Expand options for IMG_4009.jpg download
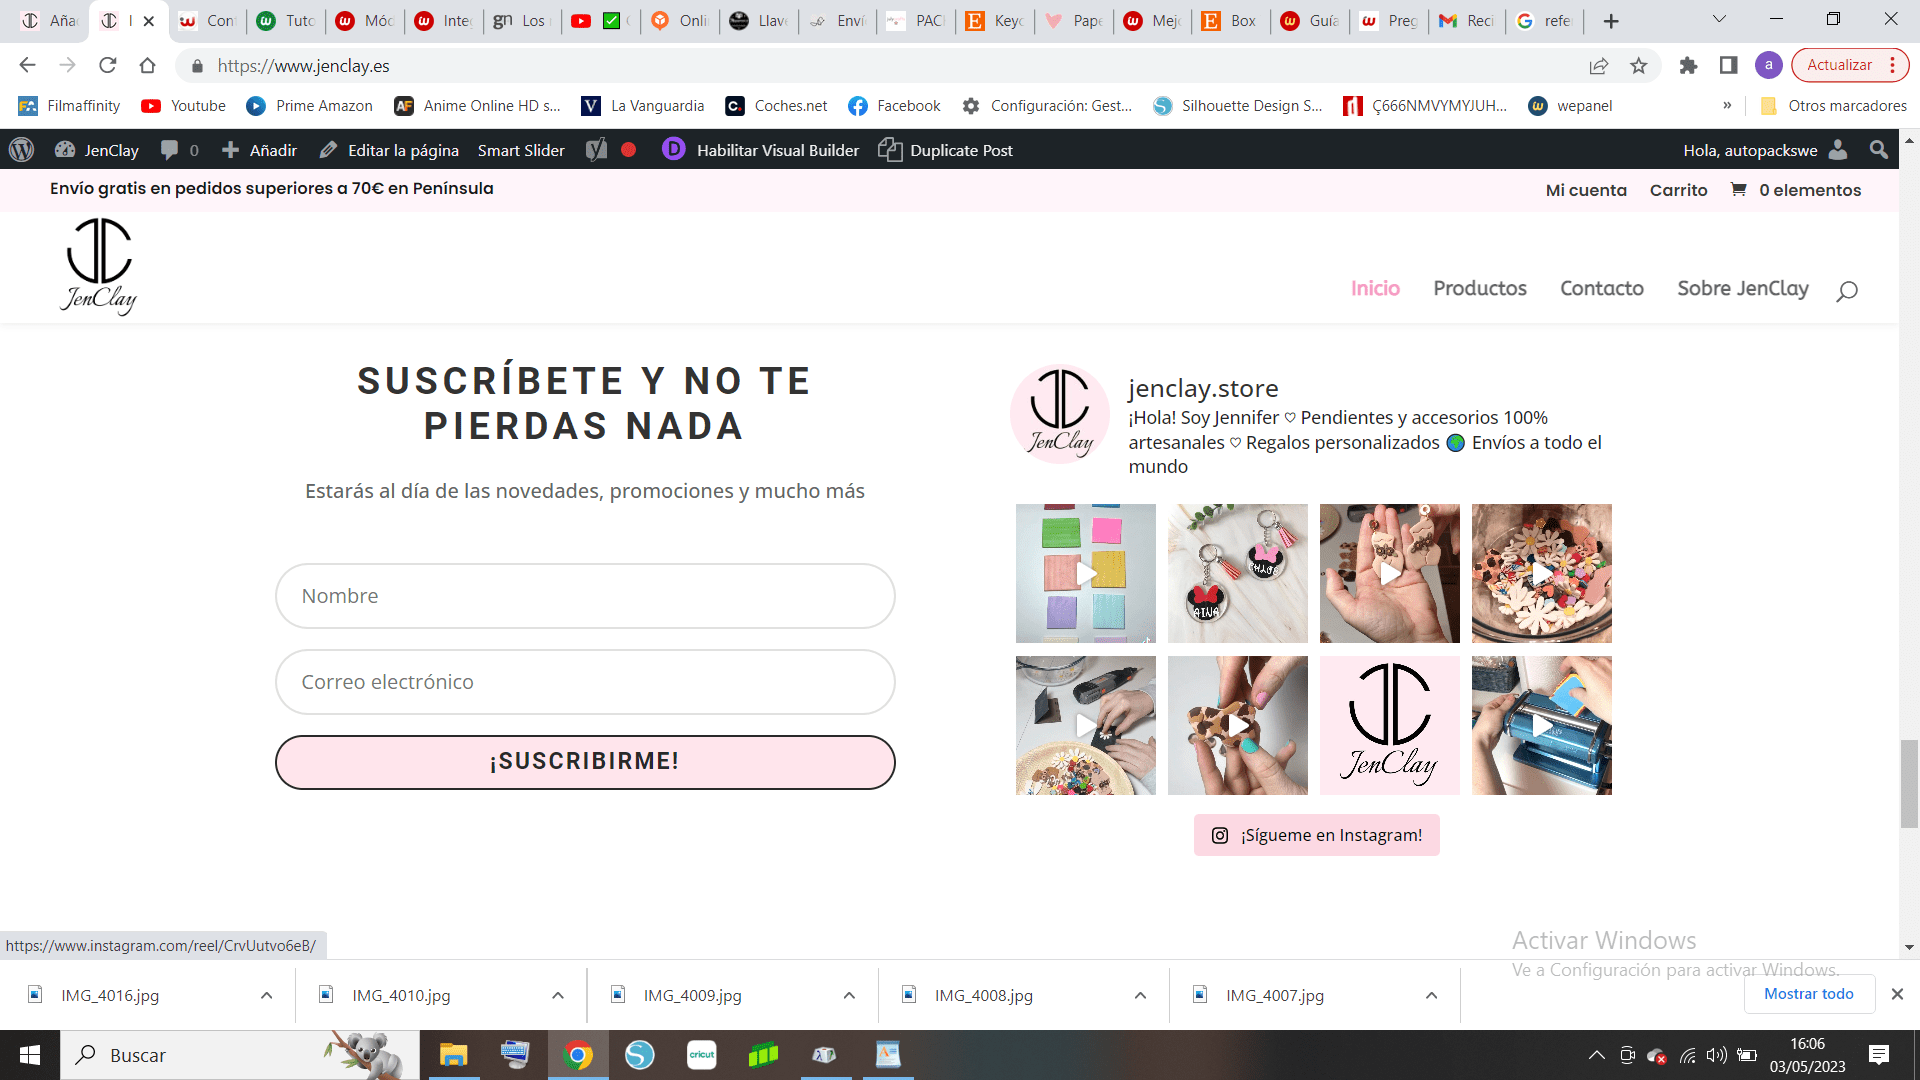Screen dimensions: 1920x1080 (x=849, y=995)
